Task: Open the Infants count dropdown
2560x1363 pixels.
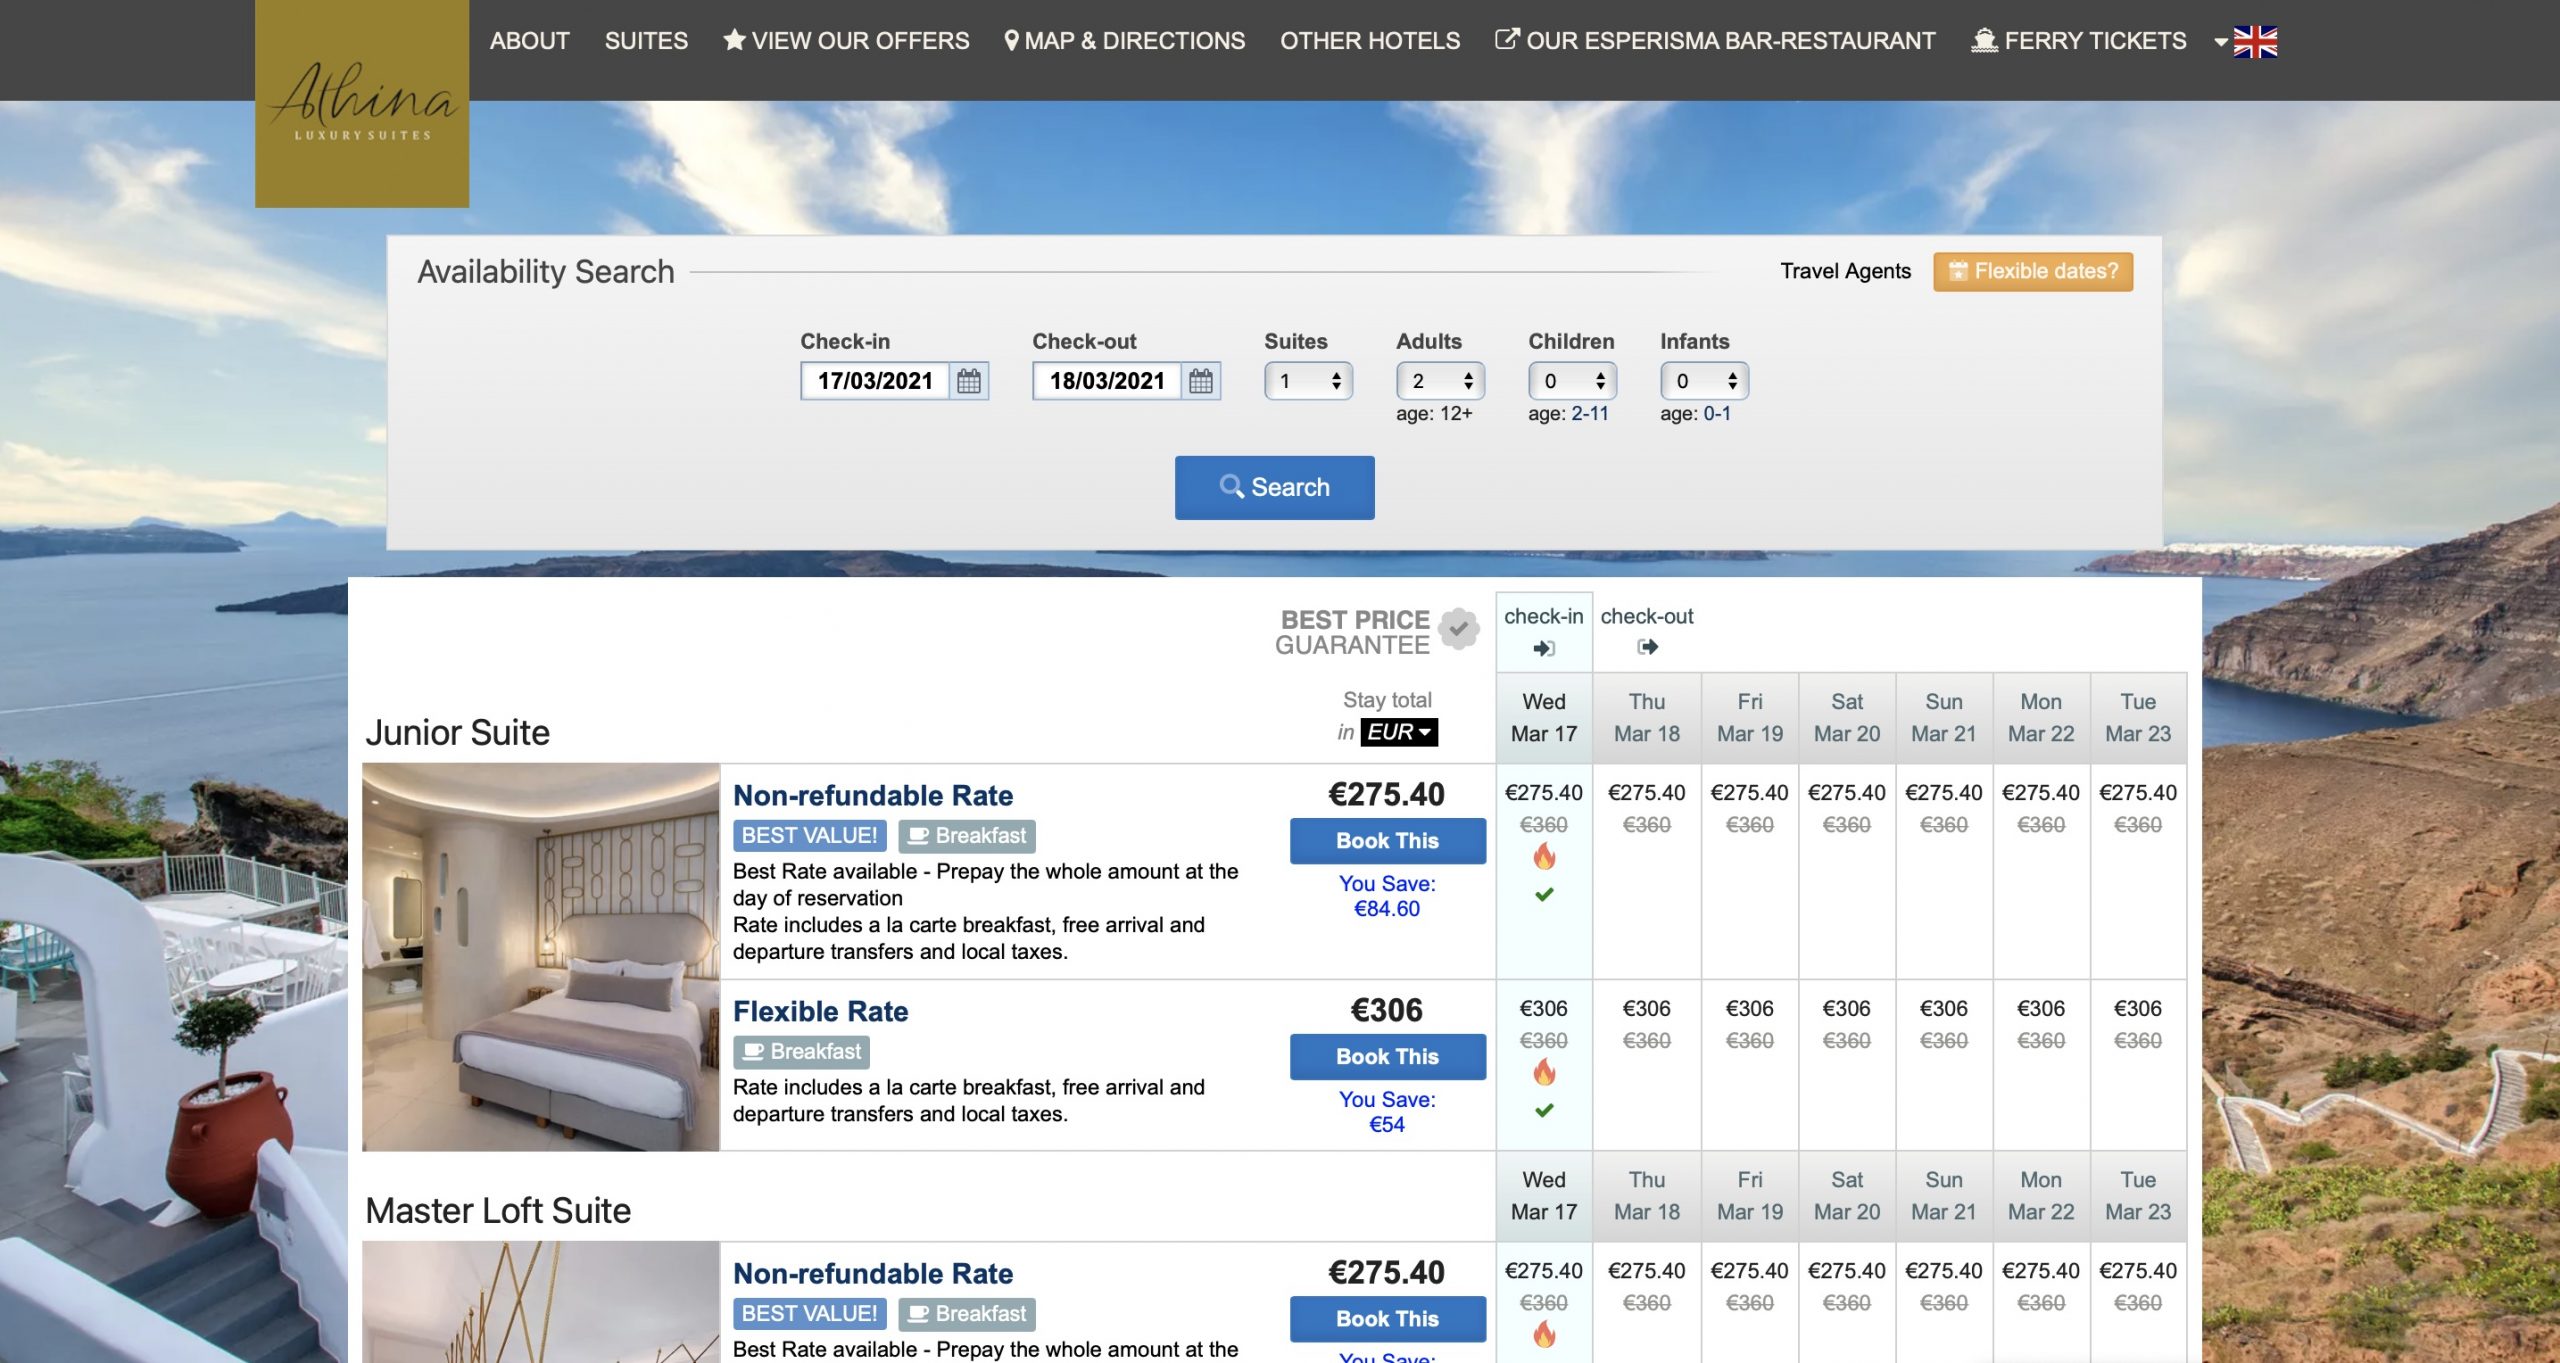Action: pos(1704,381)
